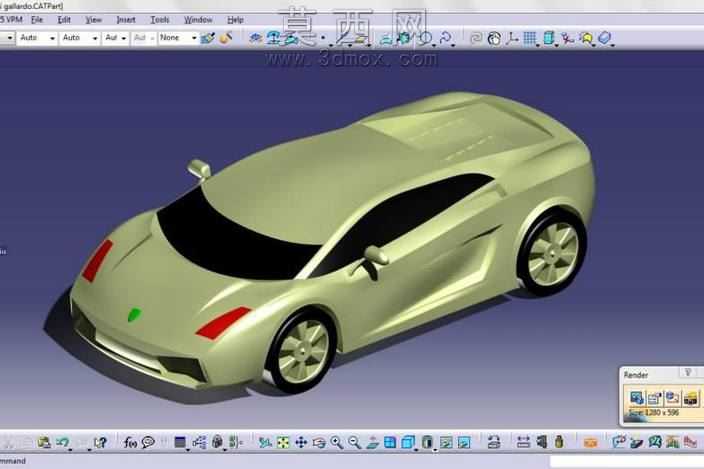Viewport: 704px width, 469px height.
Task: Open the Insert menu
Action: tap(126, 20)
